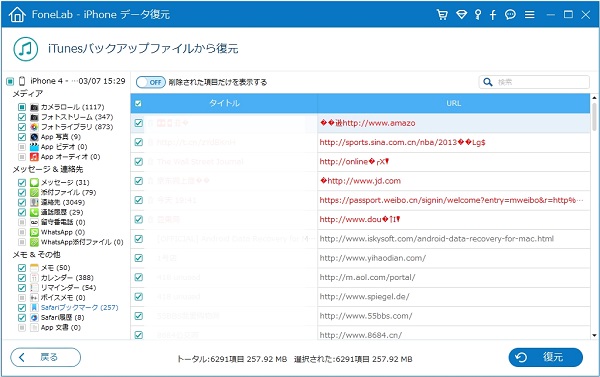This screenshot has height=377, width=600.
Task: Select the http://m.aol.com/portal/ row
Action: coord(360,277)
